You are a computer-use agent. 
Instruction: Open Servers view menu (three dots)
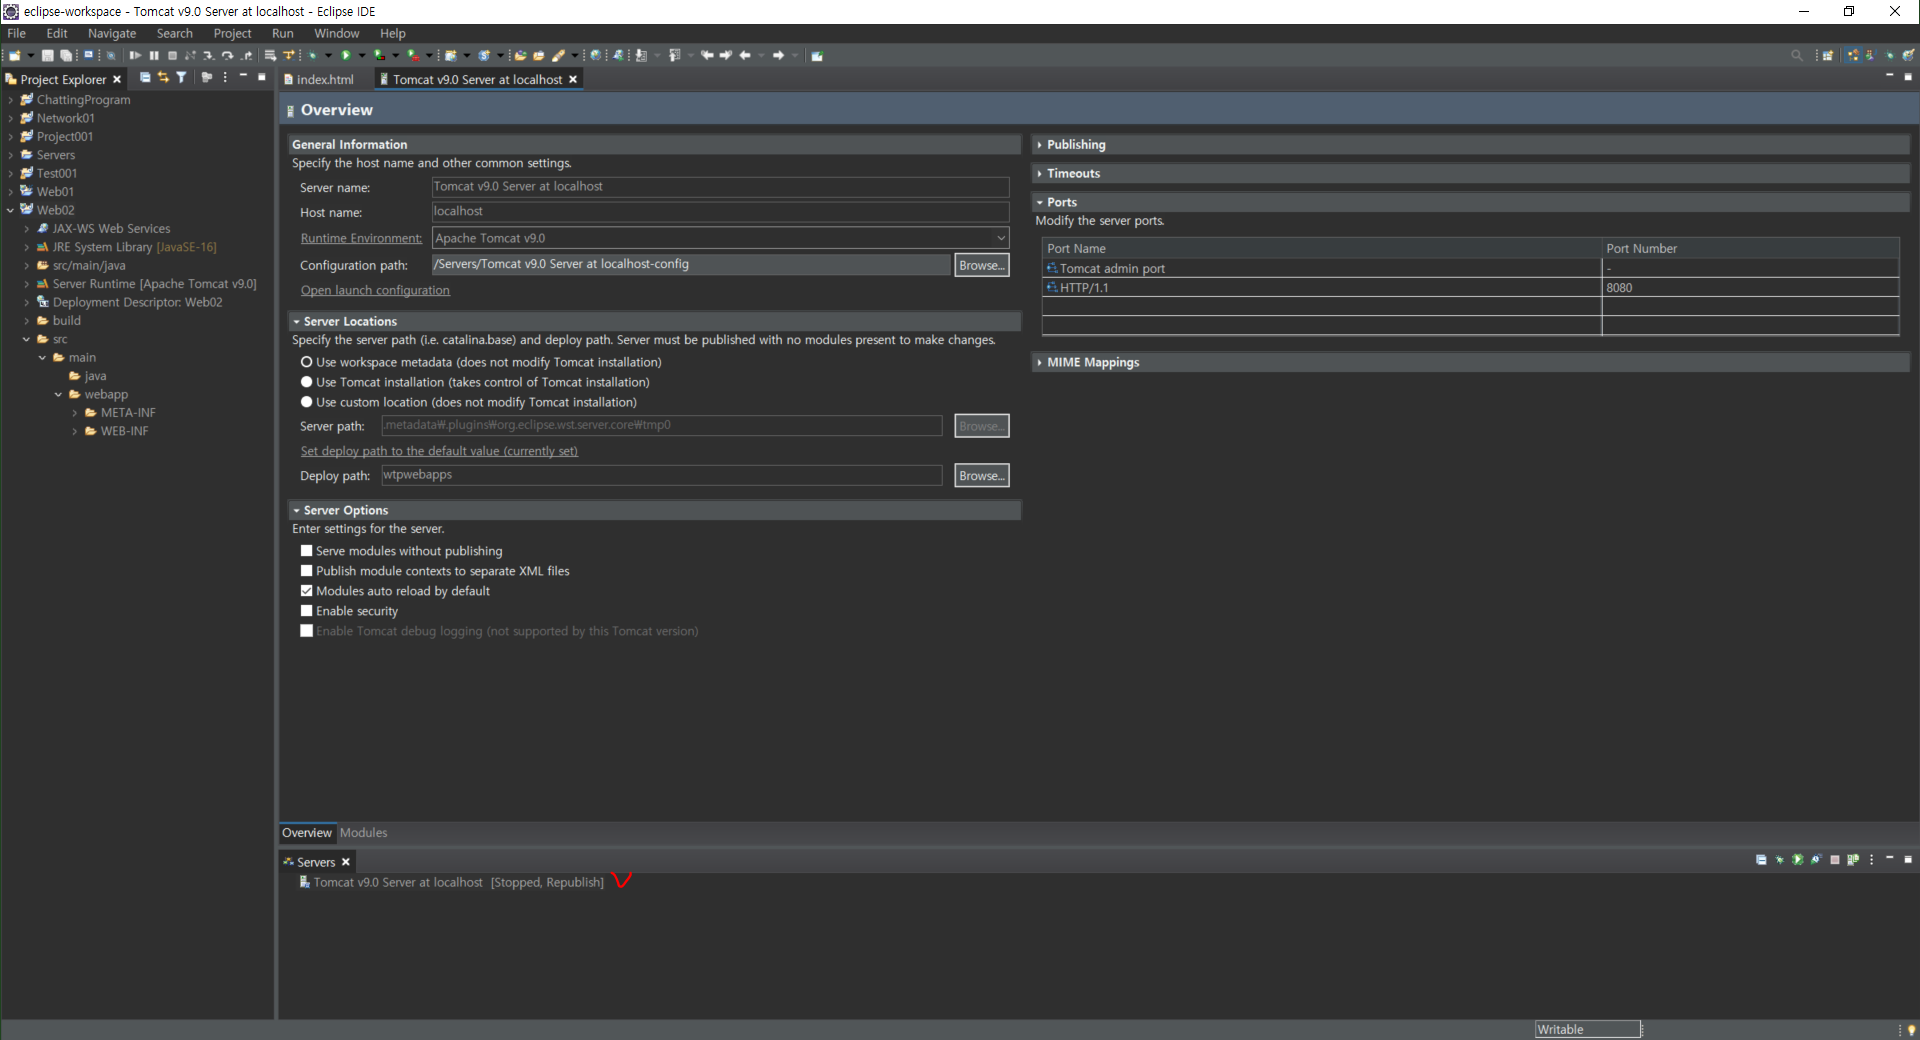pos(1872,860)
